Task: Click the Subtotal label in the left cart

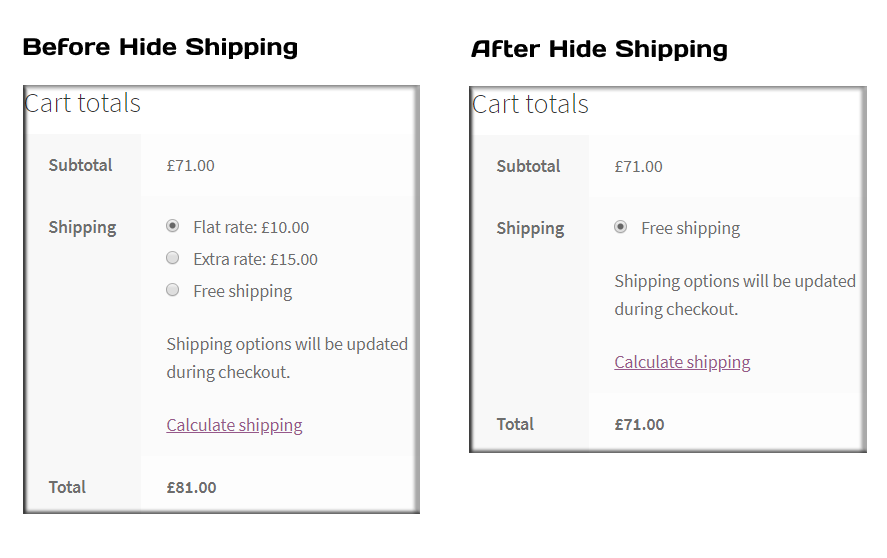Action: point(80,165)
